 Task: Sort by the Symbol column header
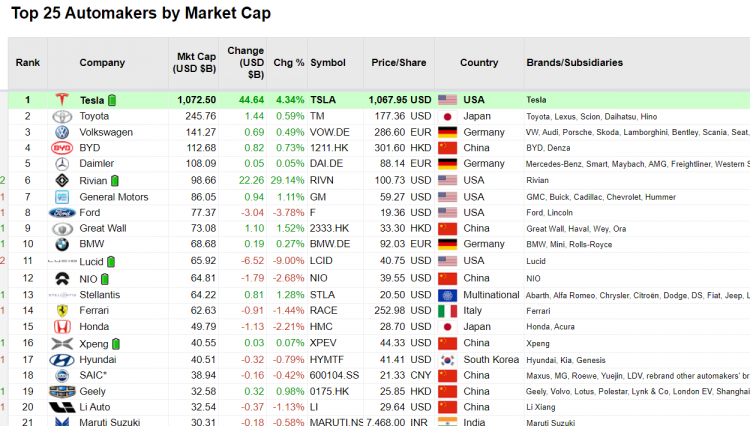pos(328,63)
